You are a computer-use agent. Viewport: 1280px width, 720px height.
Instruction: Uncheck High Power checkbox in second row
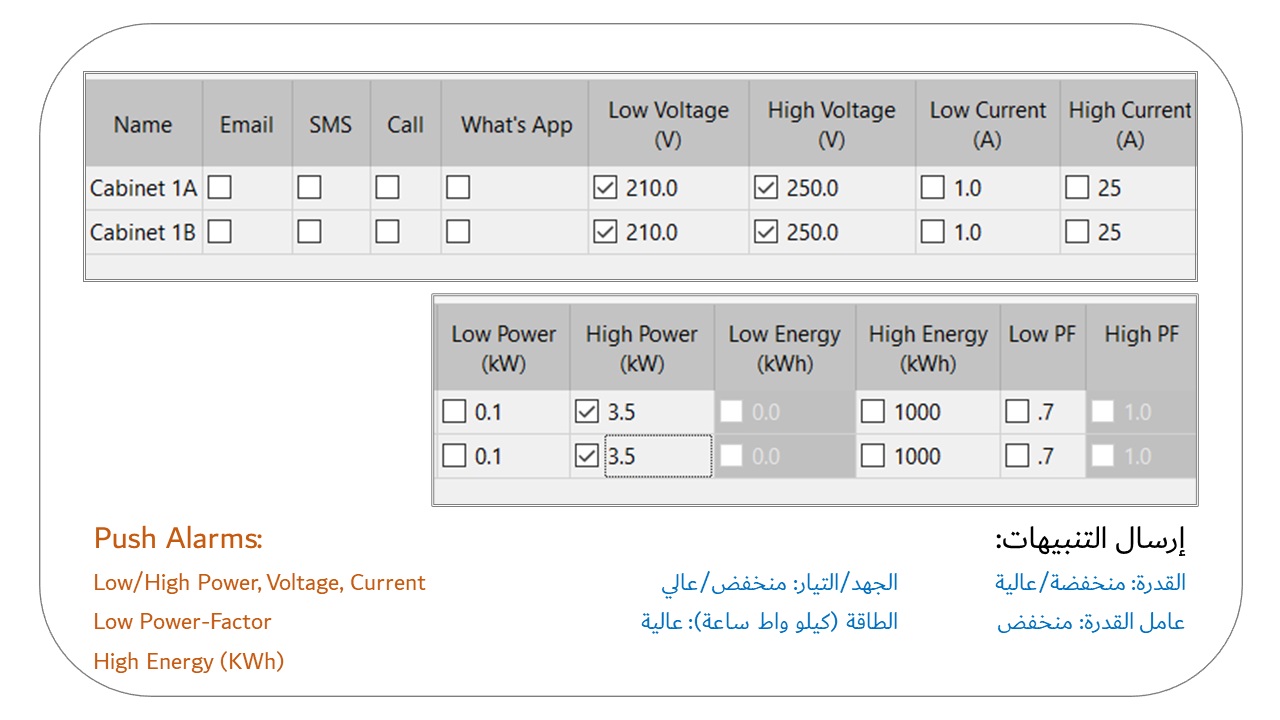point(587,456)
